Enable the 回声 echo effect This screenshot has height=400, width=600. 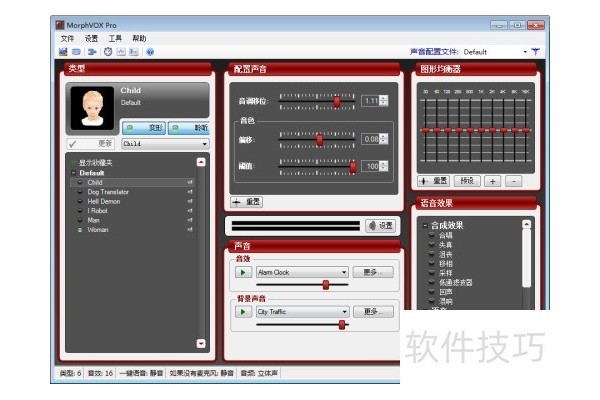pyautogui.click(x=432, y=292)
